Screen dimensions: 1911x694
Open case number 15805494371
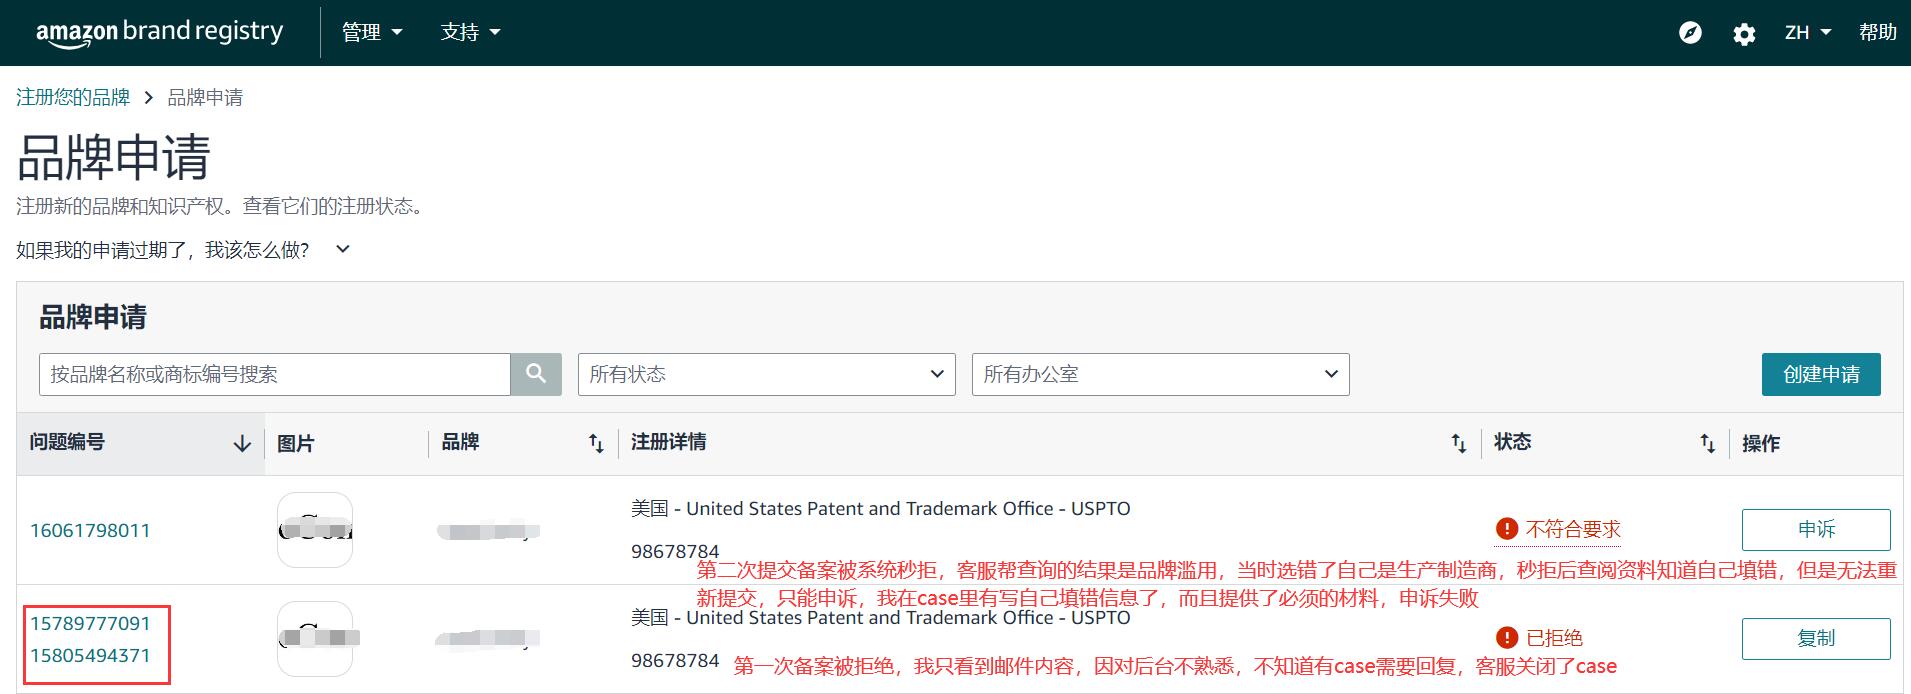tap(90, 655)
